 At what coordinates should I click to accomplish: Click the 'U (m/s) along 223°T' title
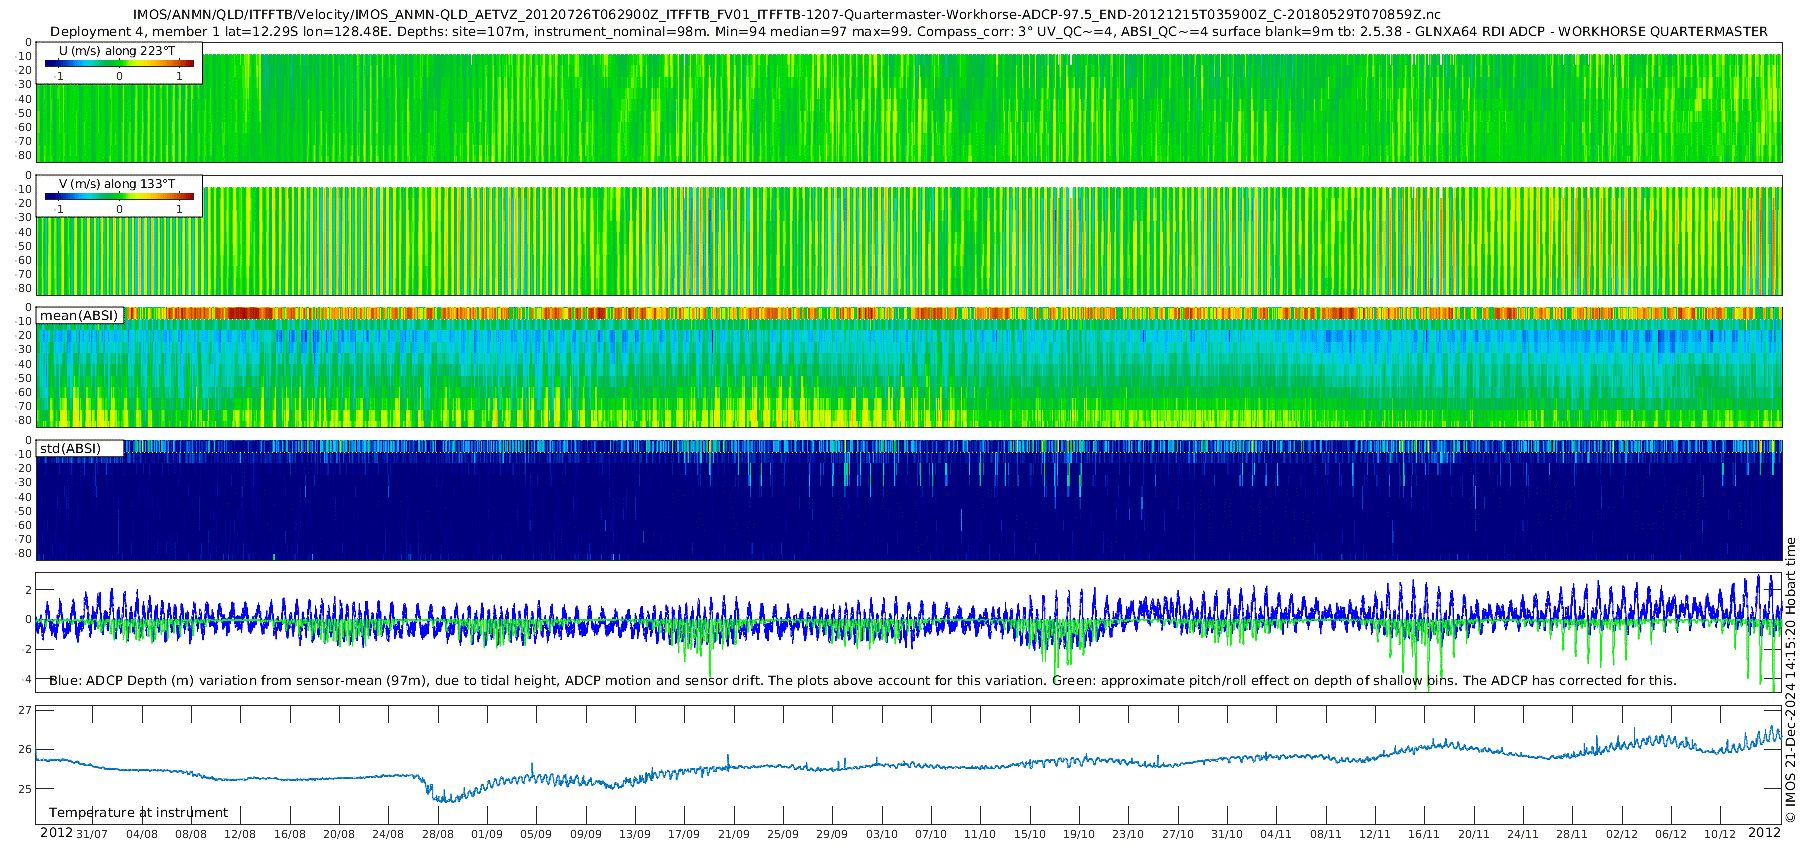(117, 51)
